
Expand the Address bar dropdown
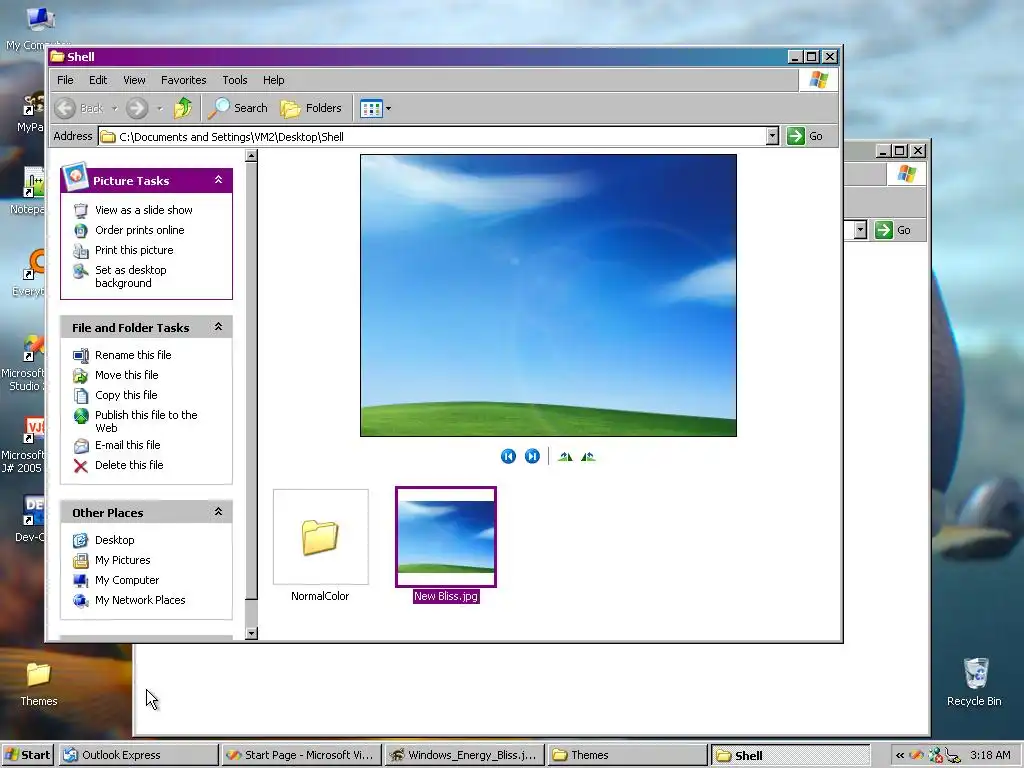(x=772, y=136)
